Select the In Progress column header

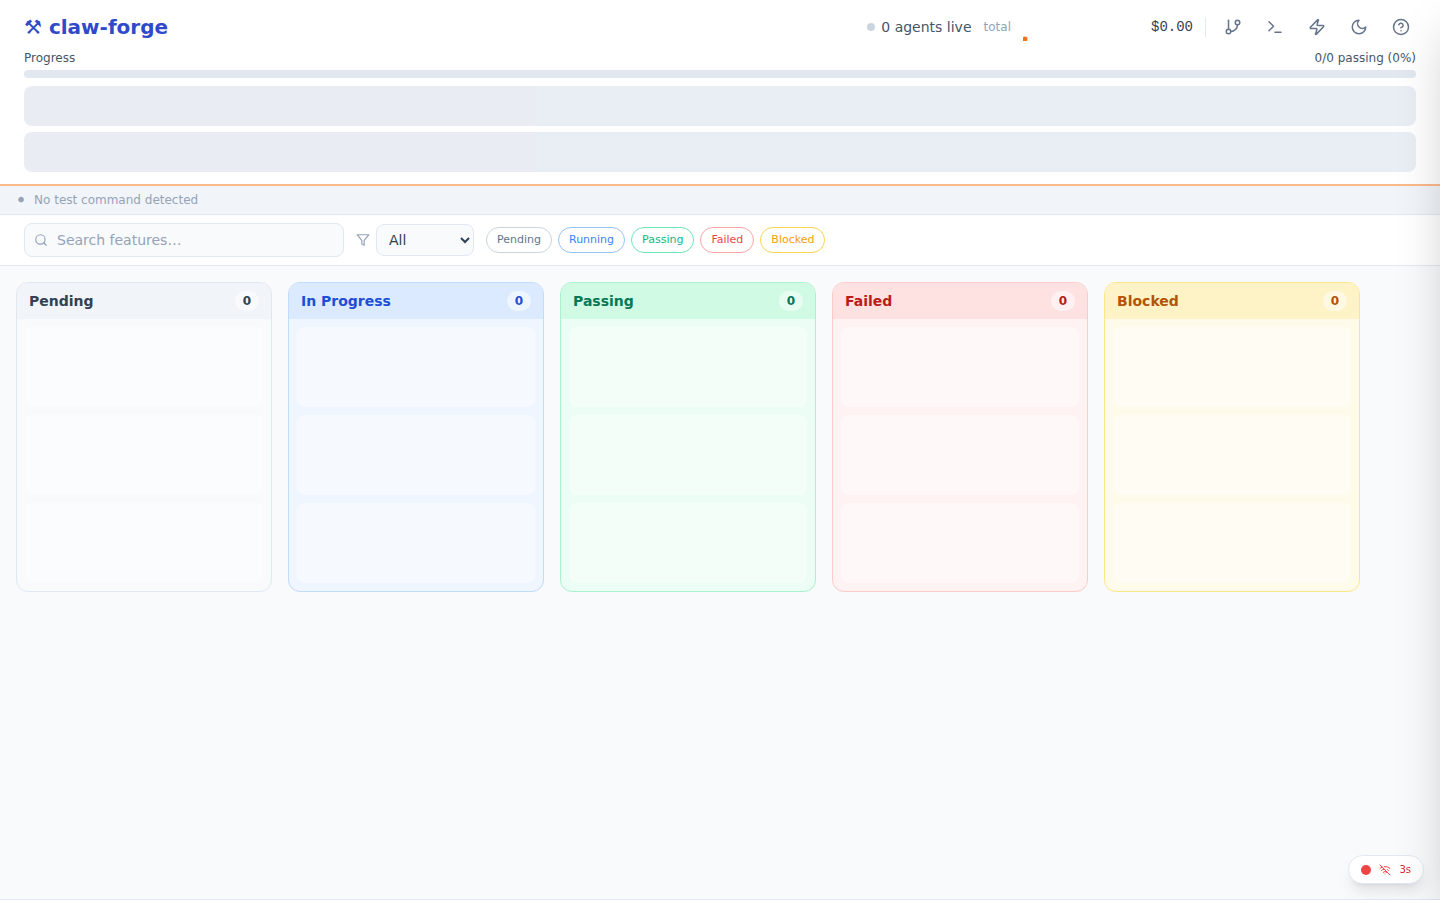[345, 301]
